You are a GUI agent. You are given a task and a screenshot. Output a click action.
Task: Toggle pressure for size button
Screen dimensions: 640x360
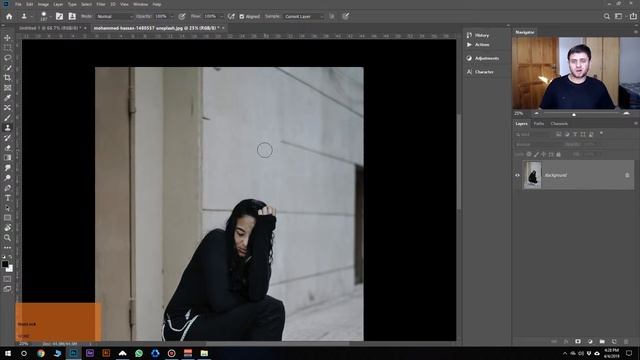(346, 16)
